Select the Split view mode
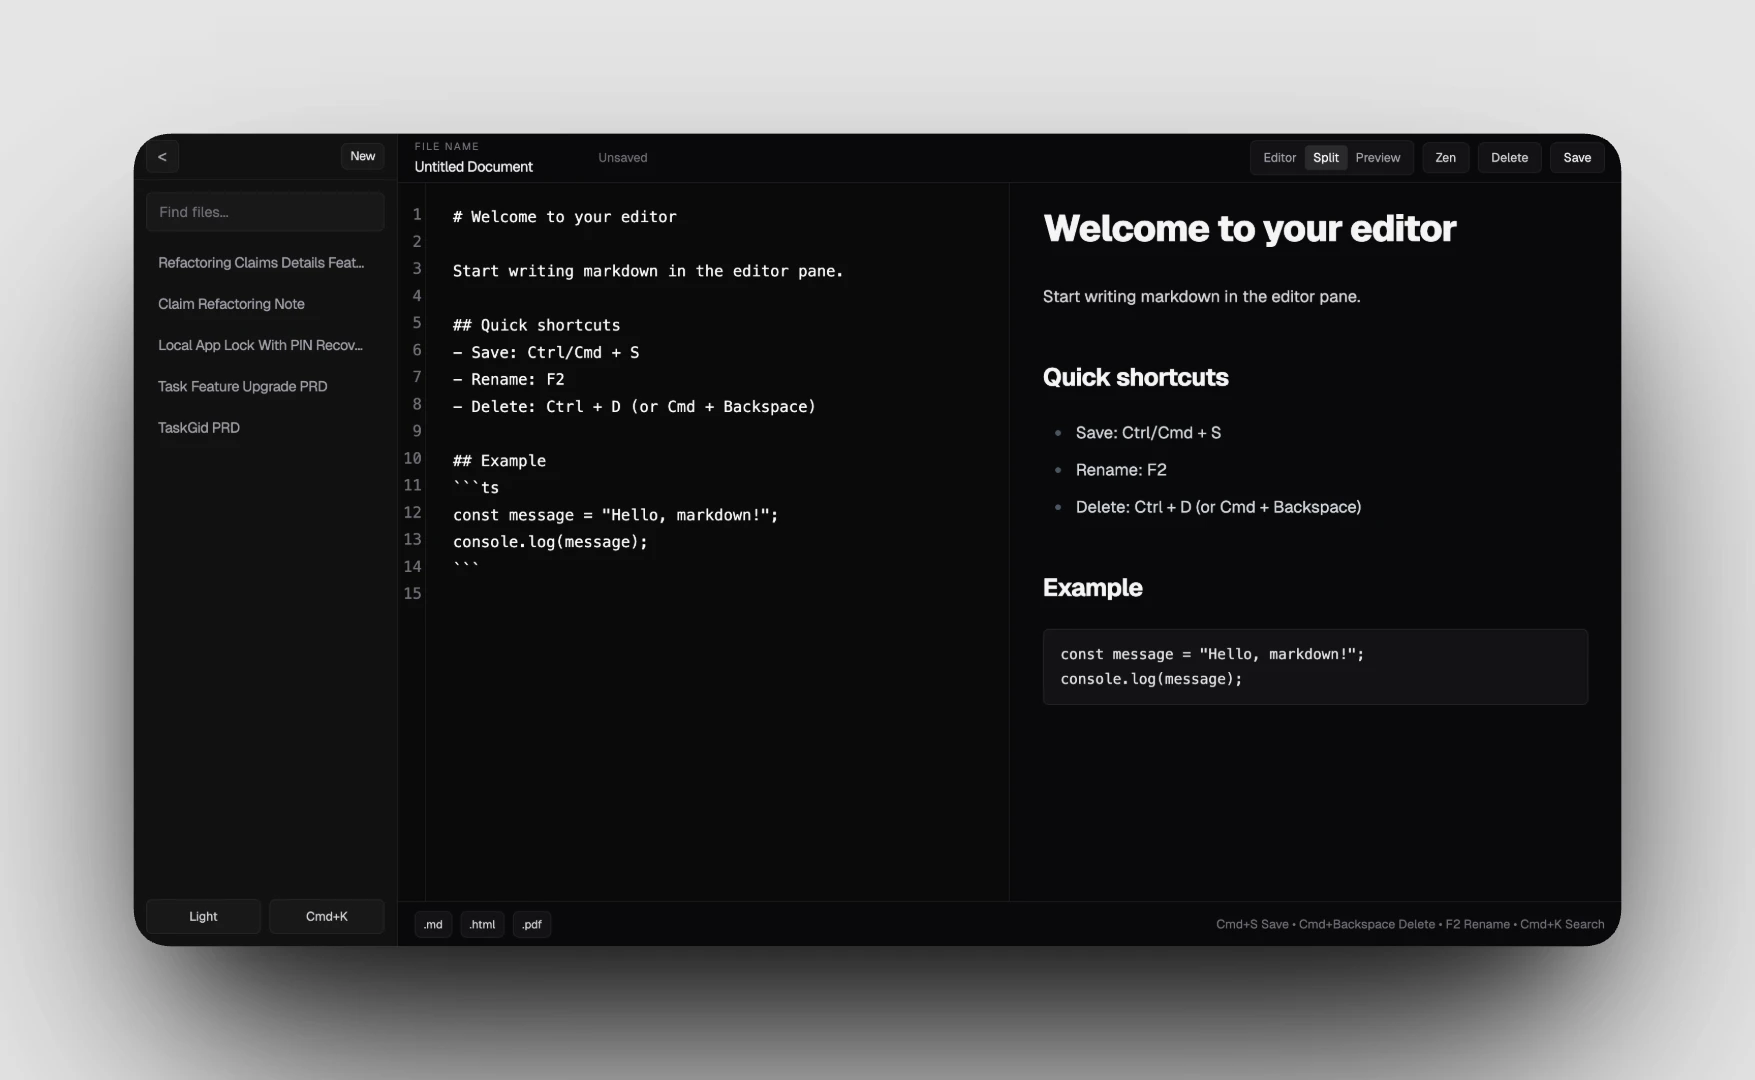 click(1326, 158)
